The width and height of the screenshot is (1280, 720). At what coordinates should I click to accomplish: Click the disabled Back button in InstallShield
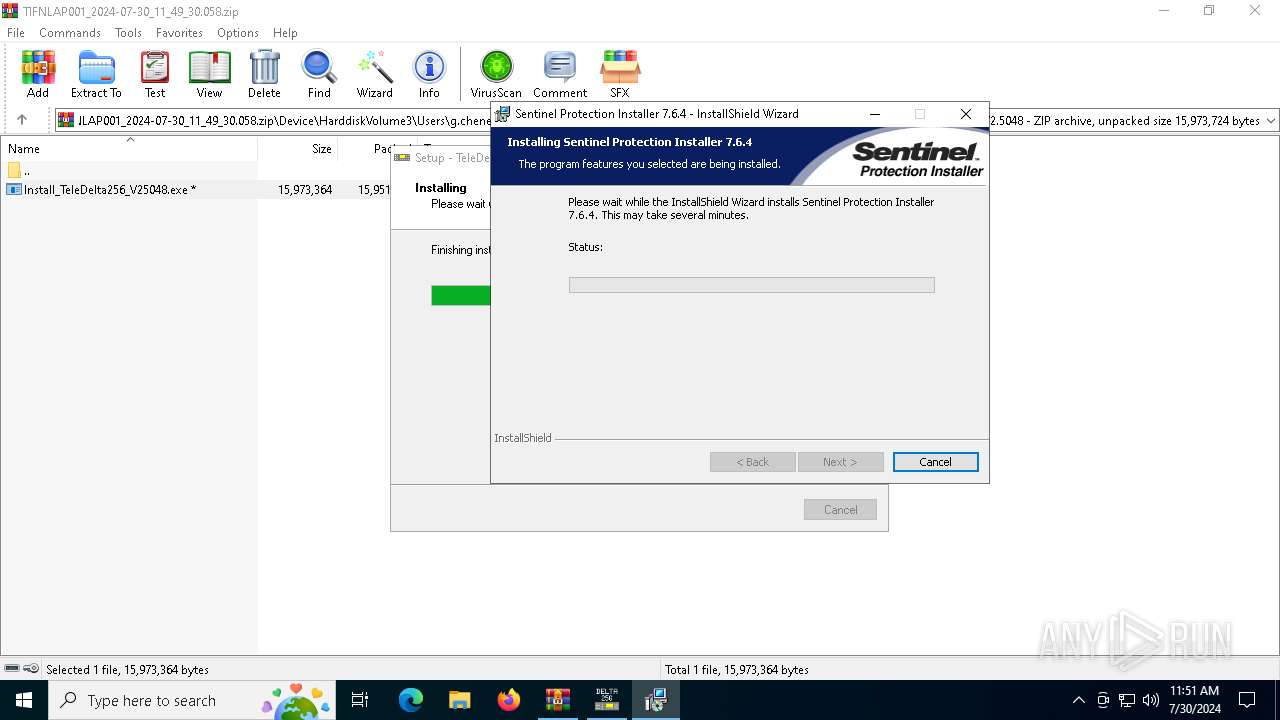[x=753, y=462]
